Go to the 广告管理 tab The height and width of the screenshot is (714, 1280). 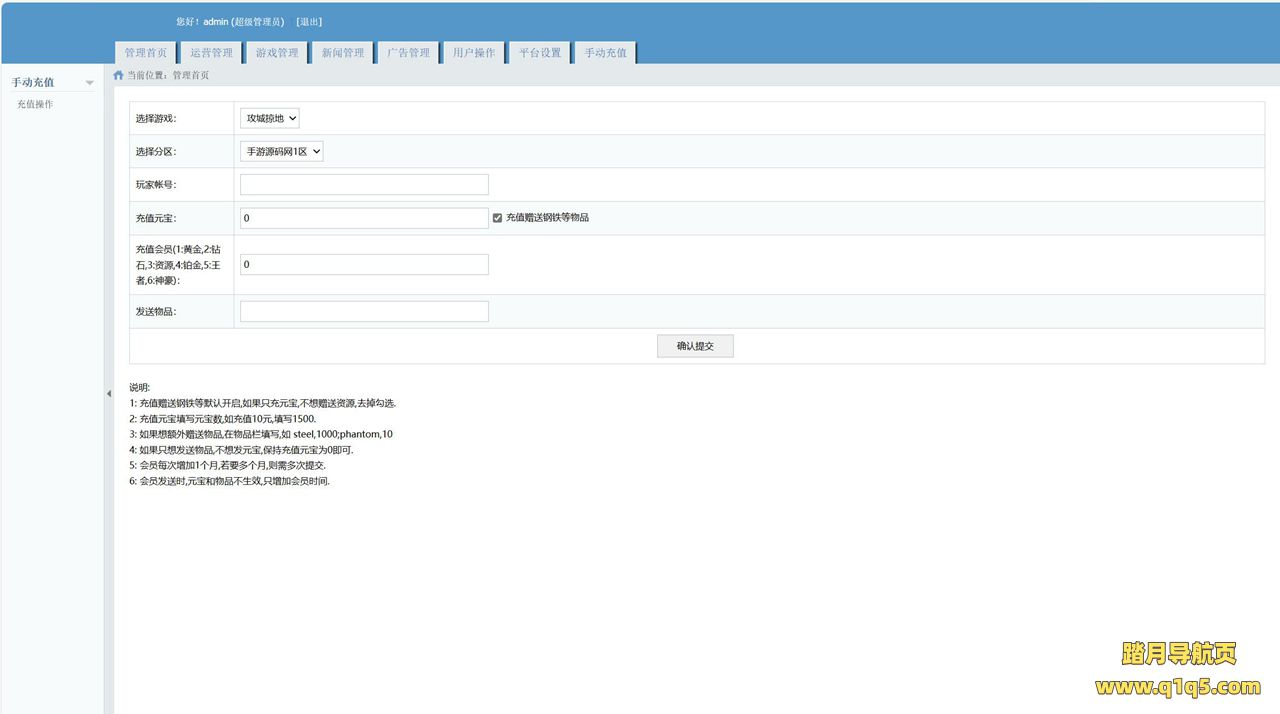409,53
